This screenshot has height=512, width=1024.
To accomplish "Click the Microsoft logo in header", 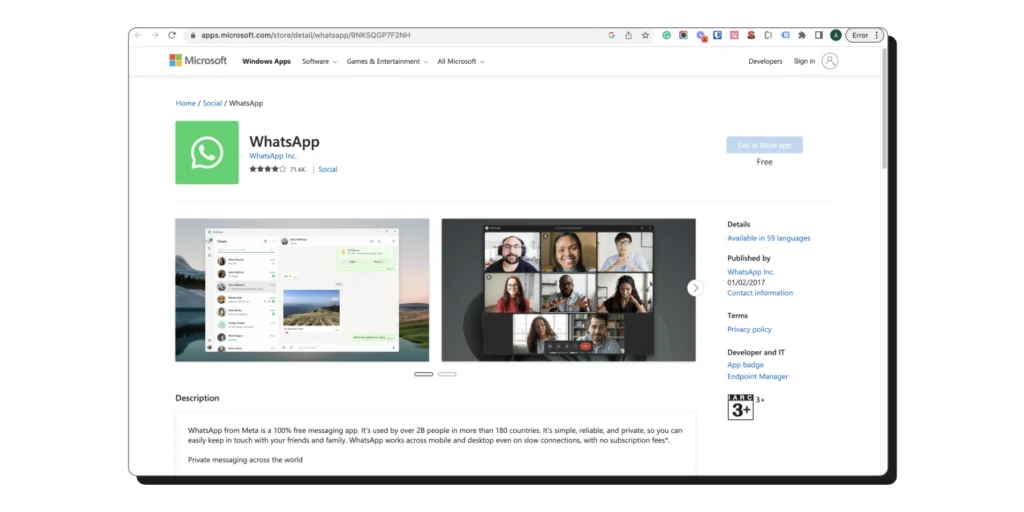I will pyautogui.click(x=198, y=61).
